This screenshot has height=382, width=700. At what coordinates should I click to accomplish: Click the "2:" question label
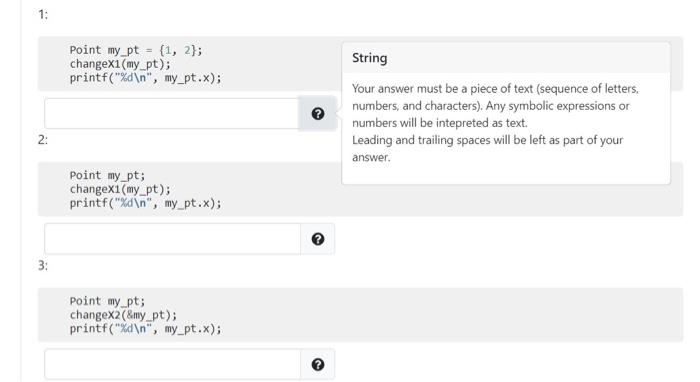point(43,140)
